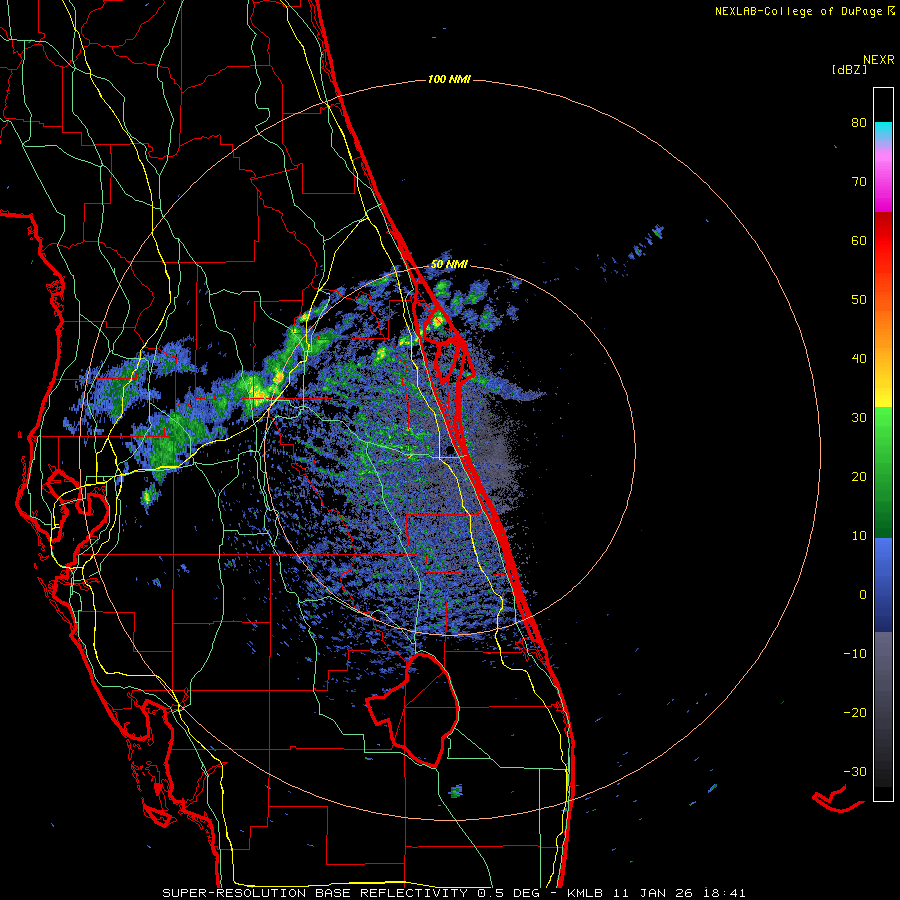The height and width of the screenshot is (900, 900).
Task: Click the 50 NMI range ring label
Action: point(449,265)
